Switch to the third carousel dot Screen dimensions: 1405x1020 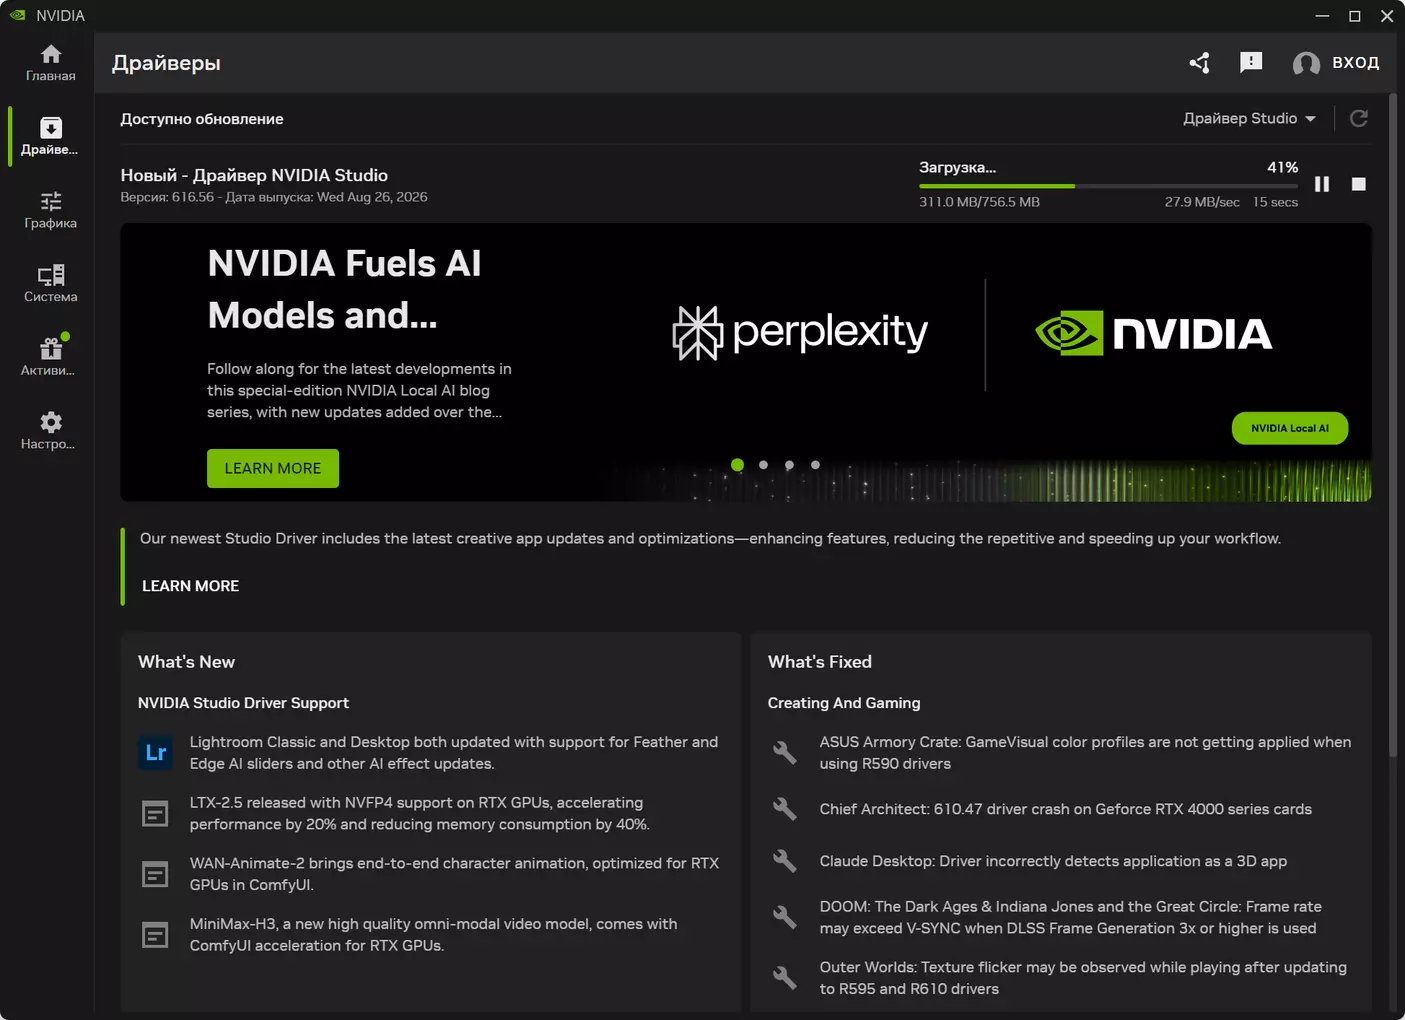click(x=790, y=465)
